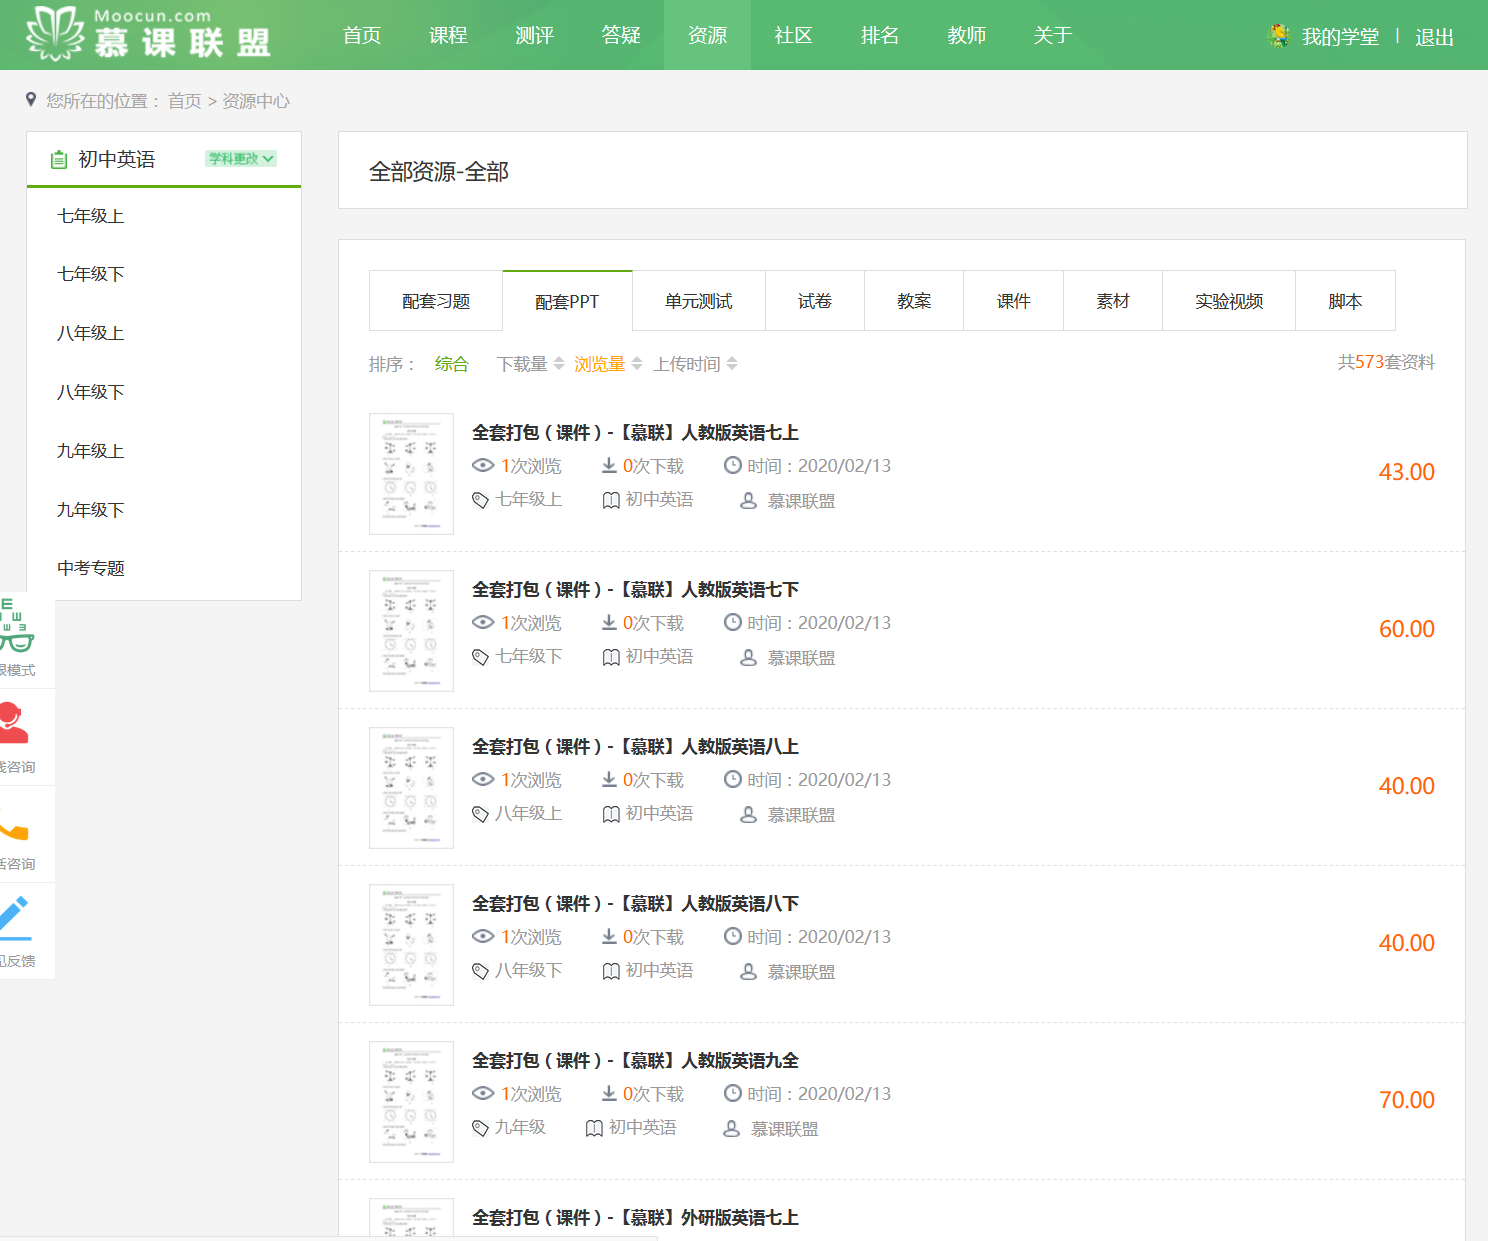Click thumbnail of 人教版英语九全 resource
1488x1241 pixels.
[x=411, y=1102]
